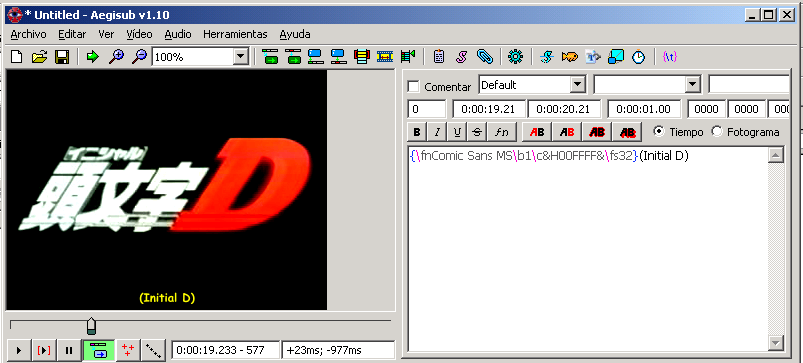Open options with the gear icon
Screen dimensions: 803x363
coord(515,57)
